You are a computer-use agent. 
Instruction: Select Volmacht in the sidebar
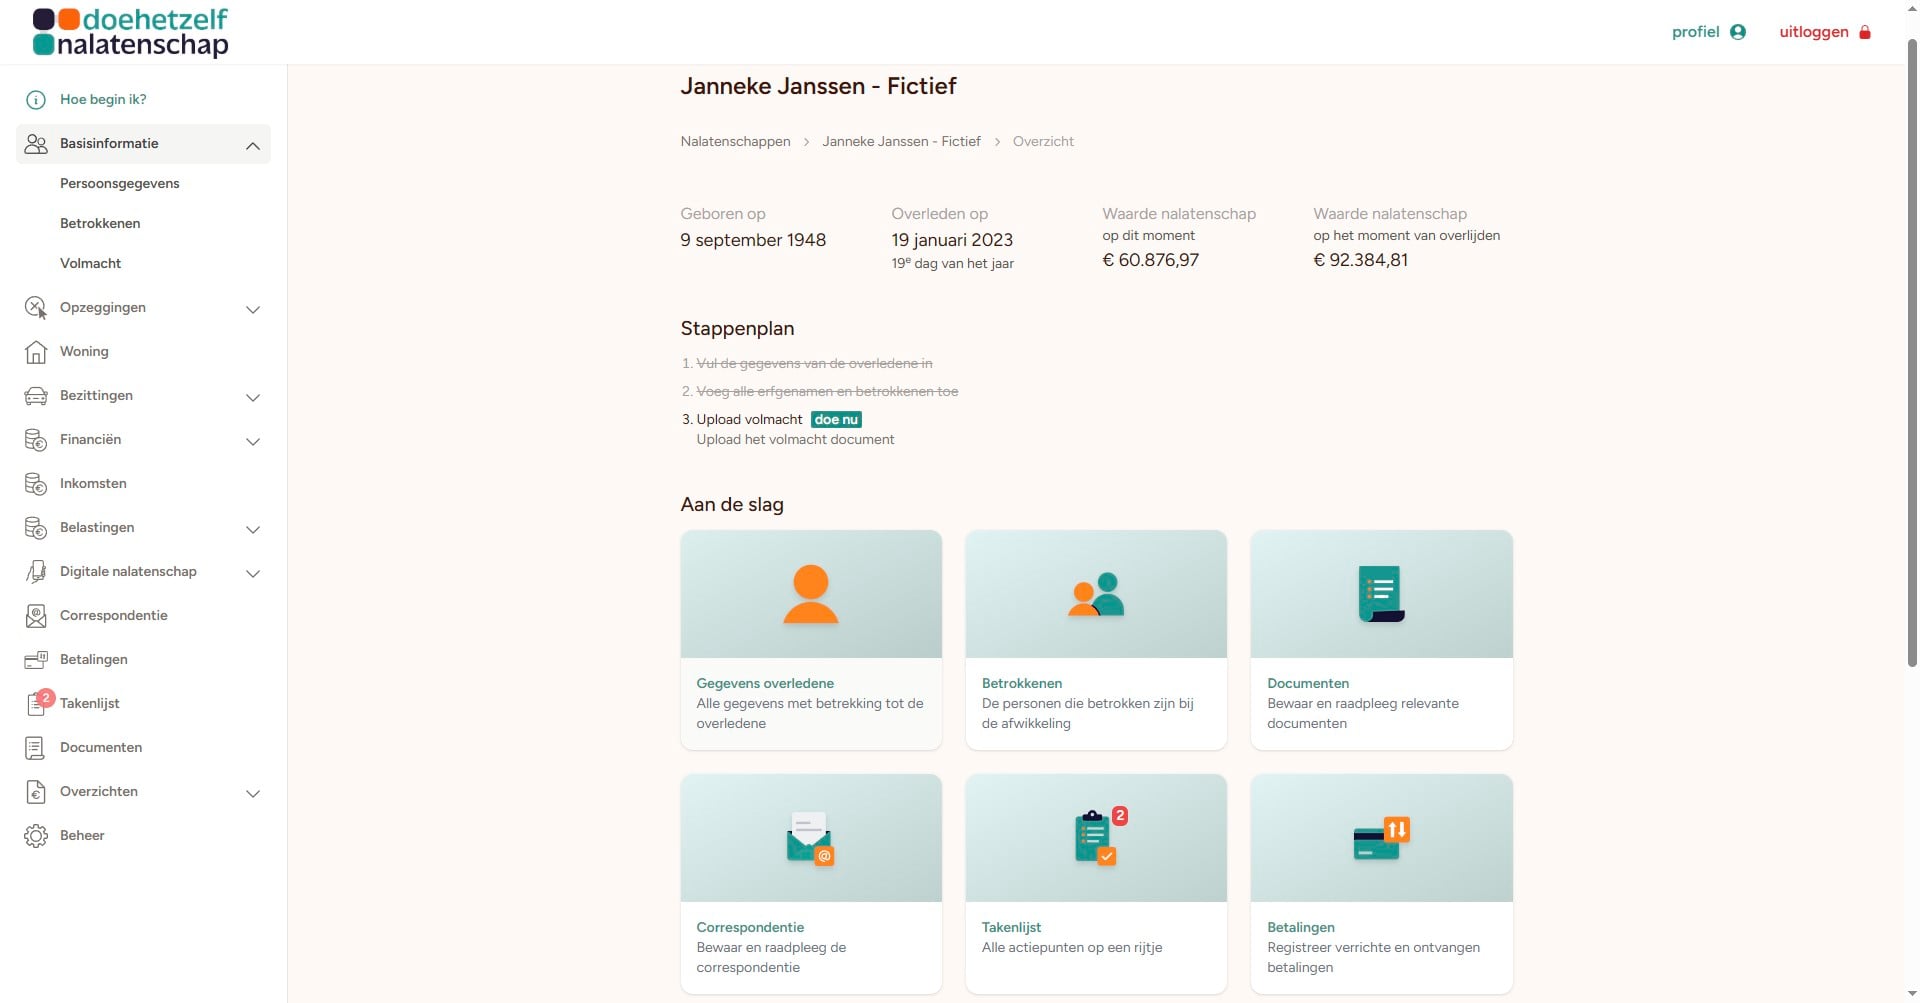click(90, 264)
